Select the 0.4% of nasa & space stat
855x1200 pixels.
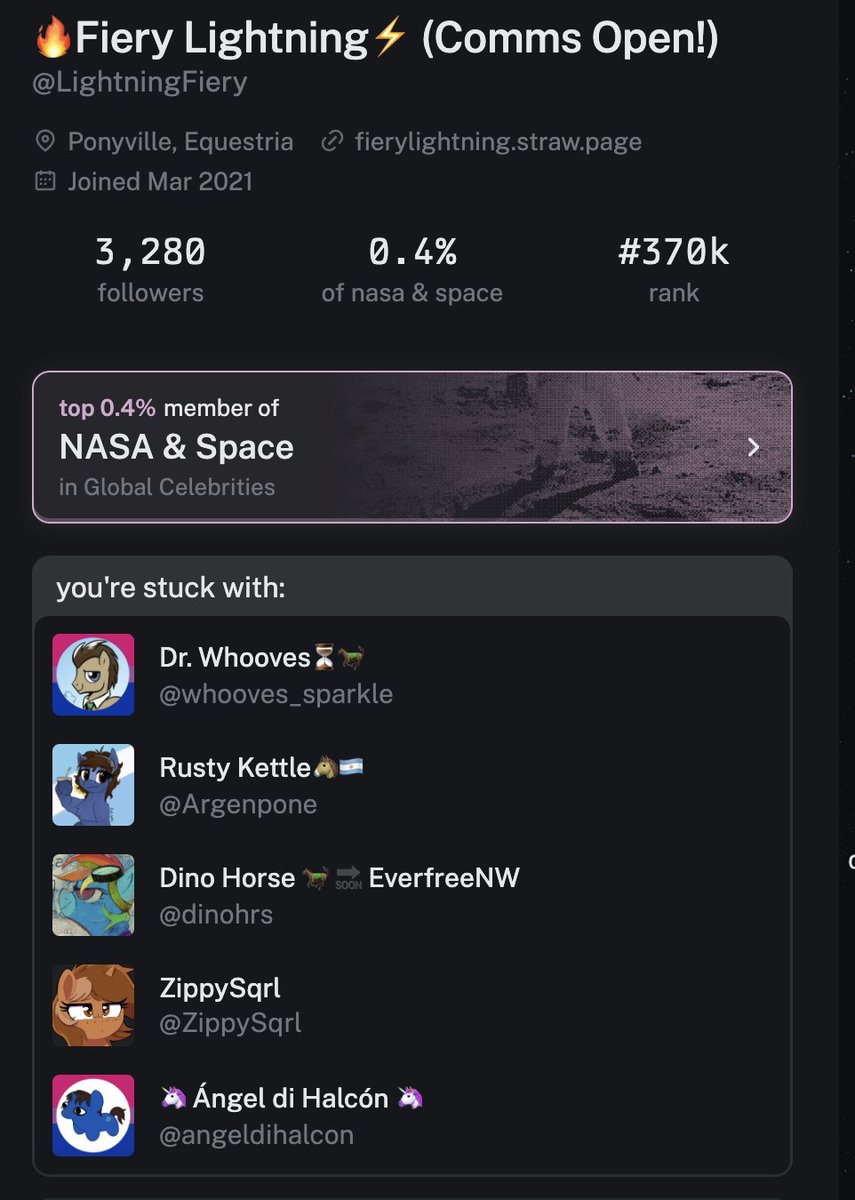tap(412, 270)
